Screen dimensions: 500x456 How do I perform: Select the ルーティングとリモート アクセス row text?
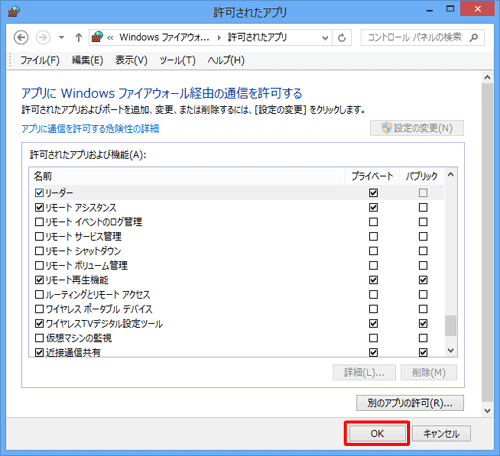[x=98, y=295]
